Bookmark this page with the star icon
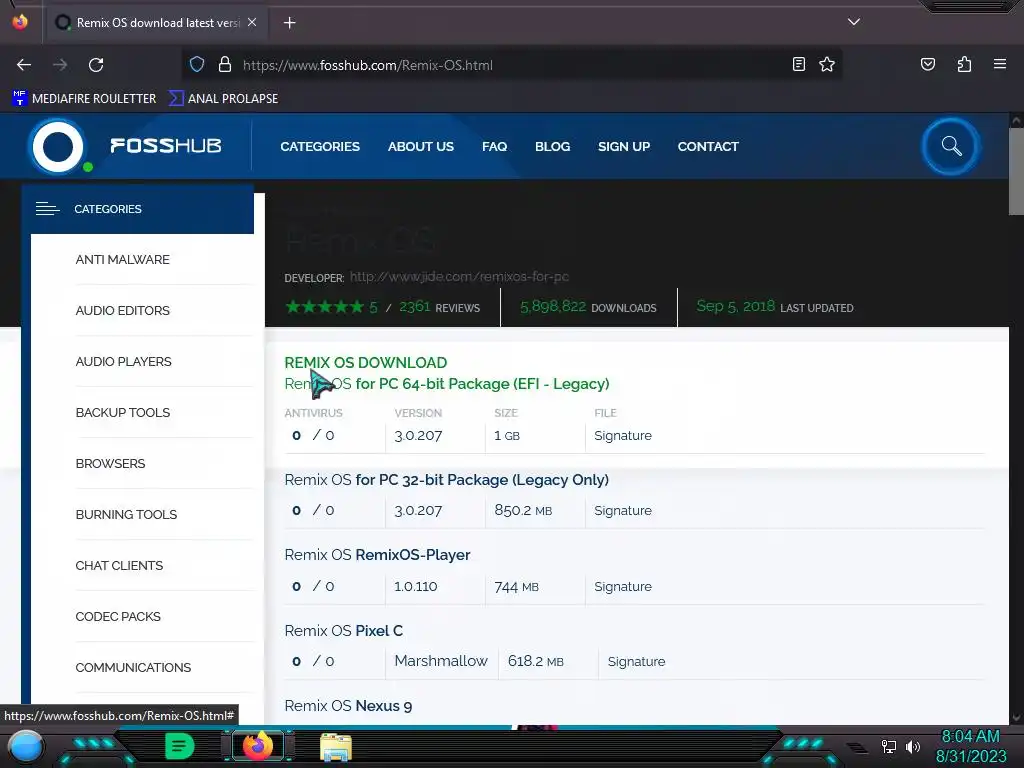This screenshot has height=768, width=1024. (827, 64)
